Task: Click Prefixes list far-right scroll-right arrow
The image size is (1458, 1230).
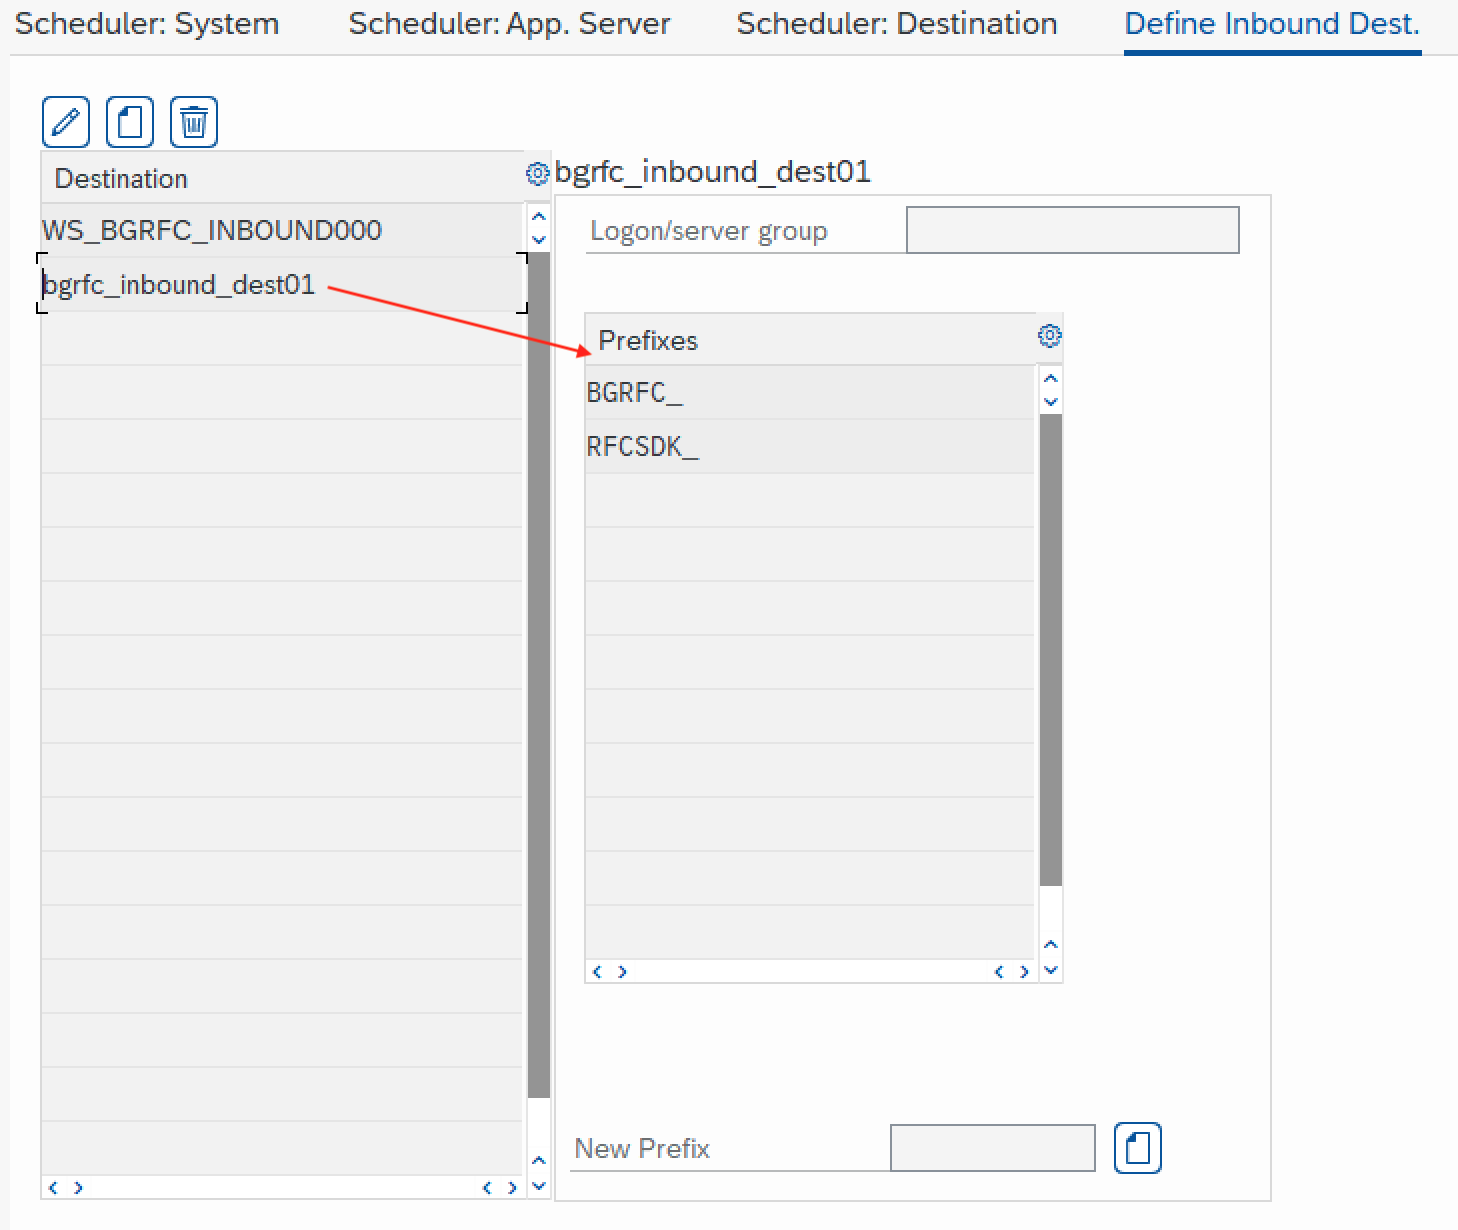Action: [1023, 972]
